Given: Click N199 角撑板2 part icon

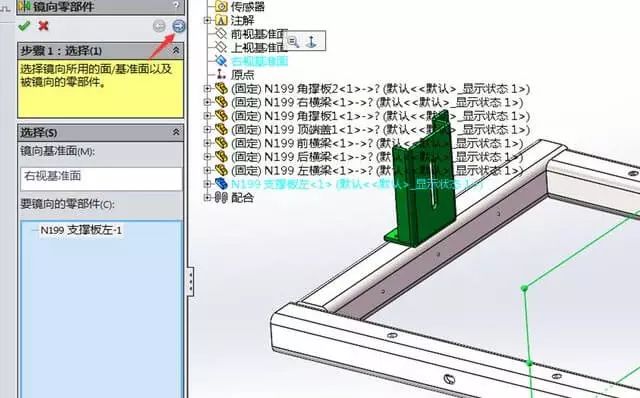Looking at the screenshot, I should [x=221, y=89].
